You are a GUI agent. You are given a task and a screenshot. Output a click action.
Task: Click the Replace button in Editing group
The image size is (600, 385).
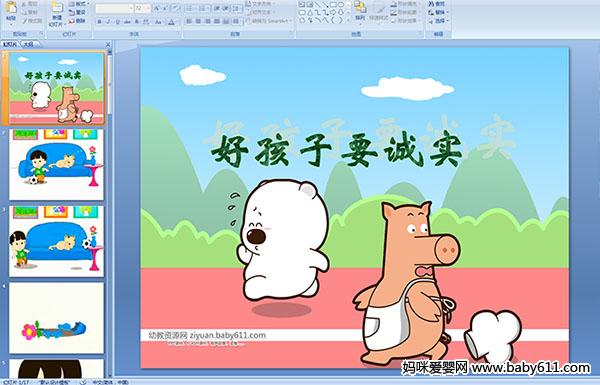point(438,12)
